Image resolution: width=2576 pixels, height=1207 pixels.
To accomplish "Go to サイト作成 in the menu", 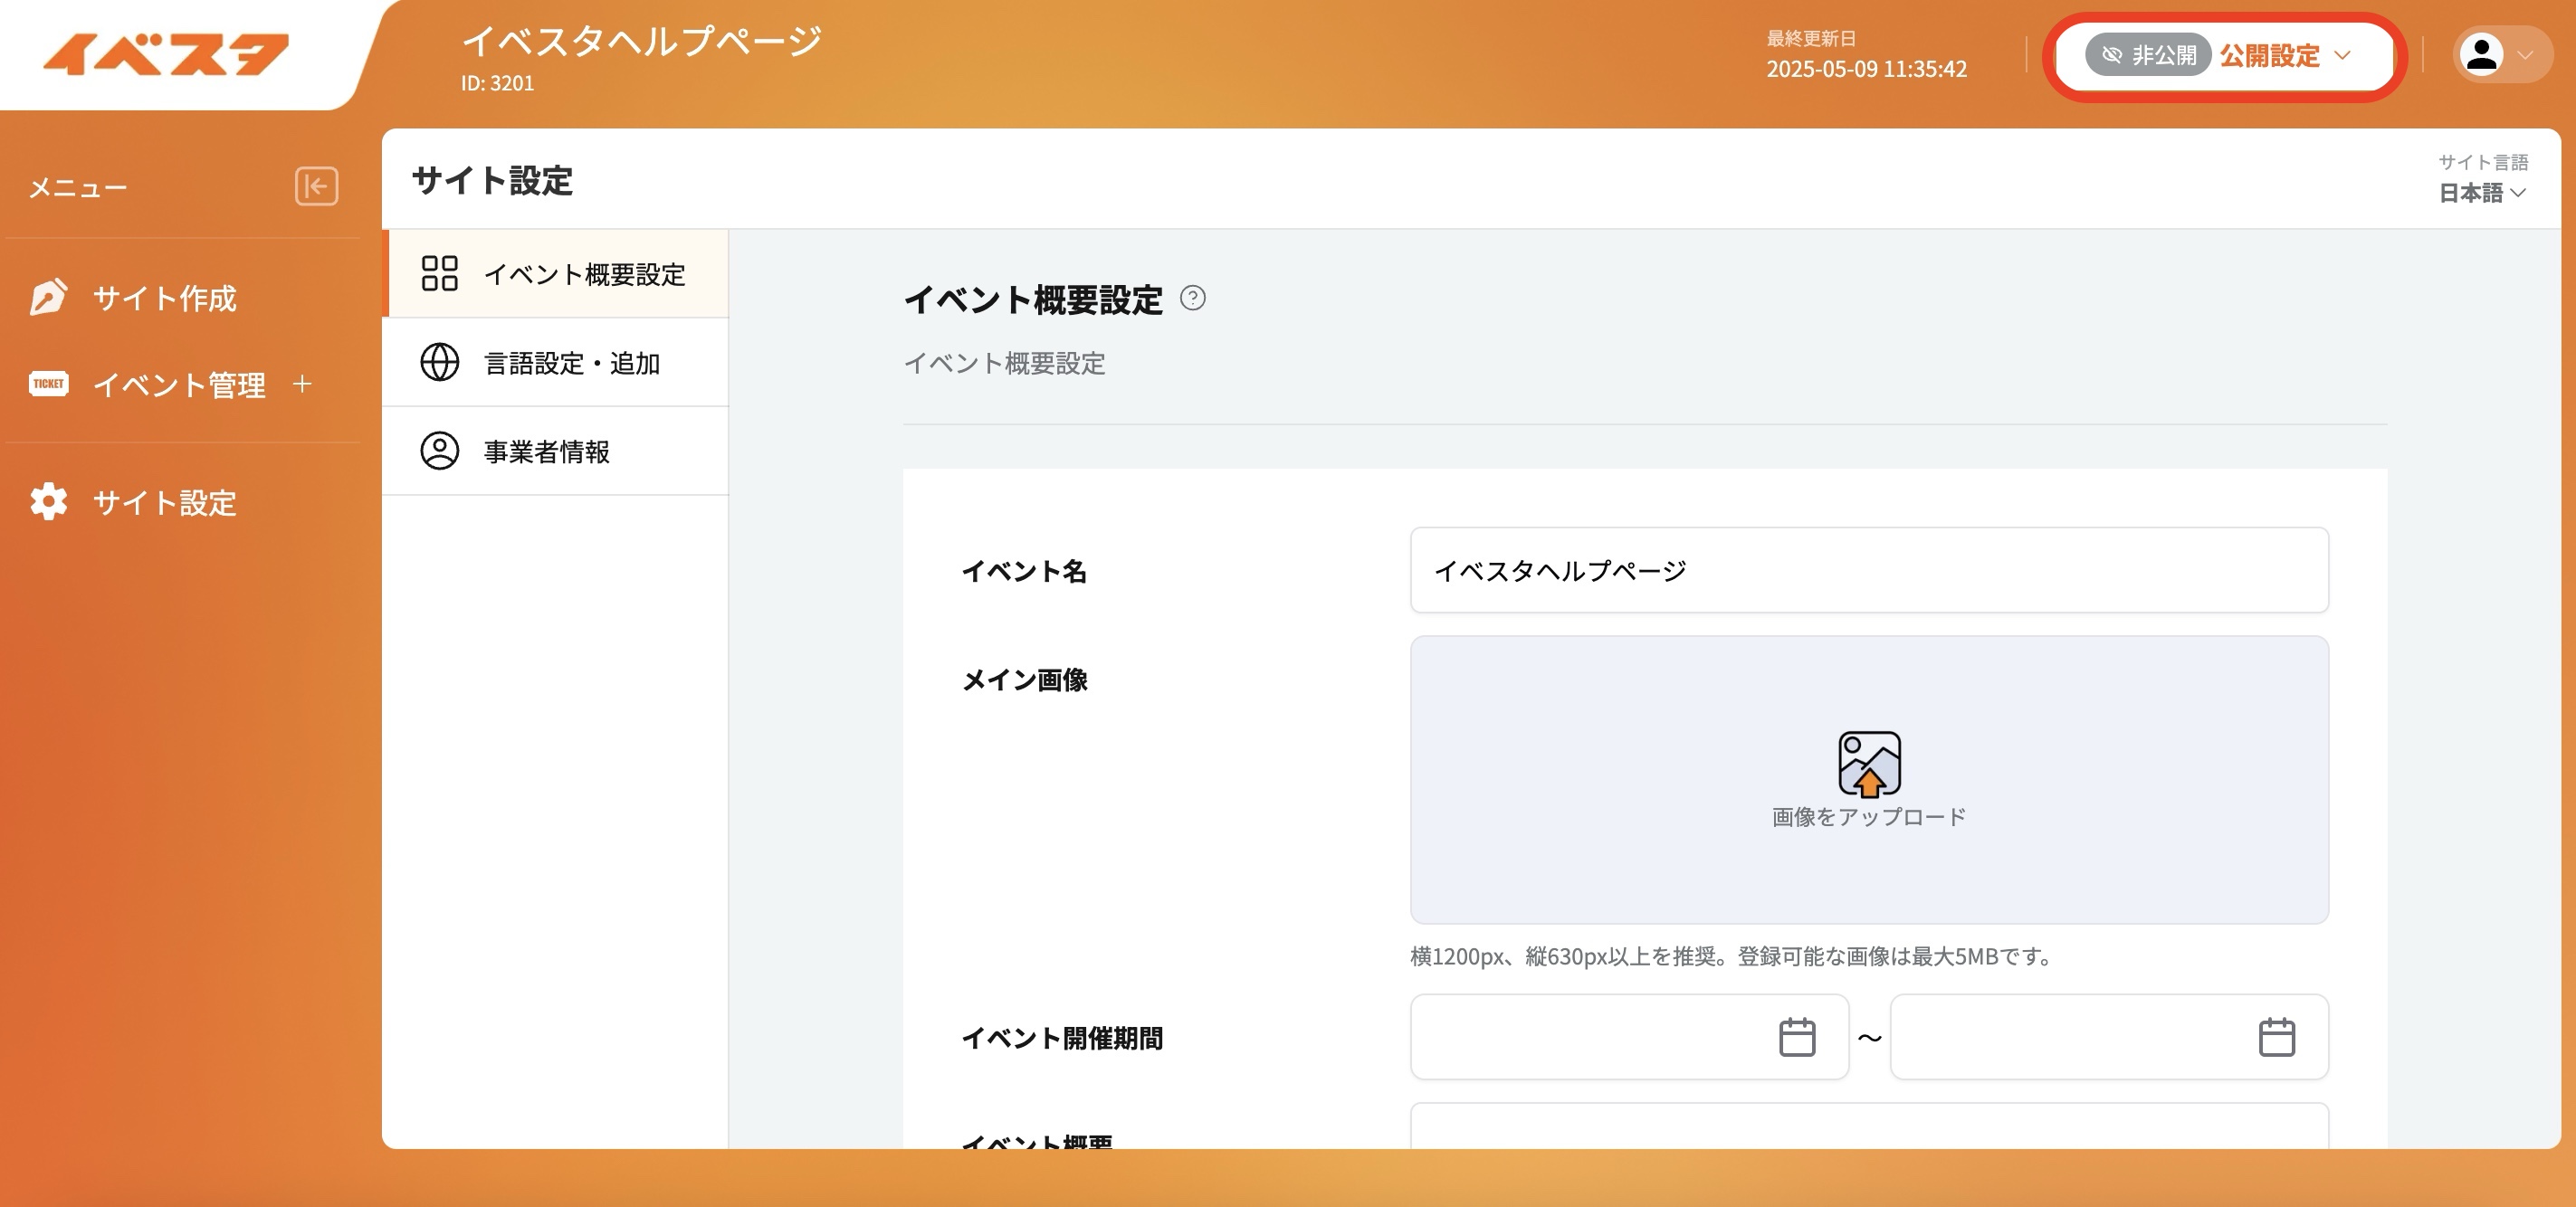I will pyautogui.click(x=164, y=298).
